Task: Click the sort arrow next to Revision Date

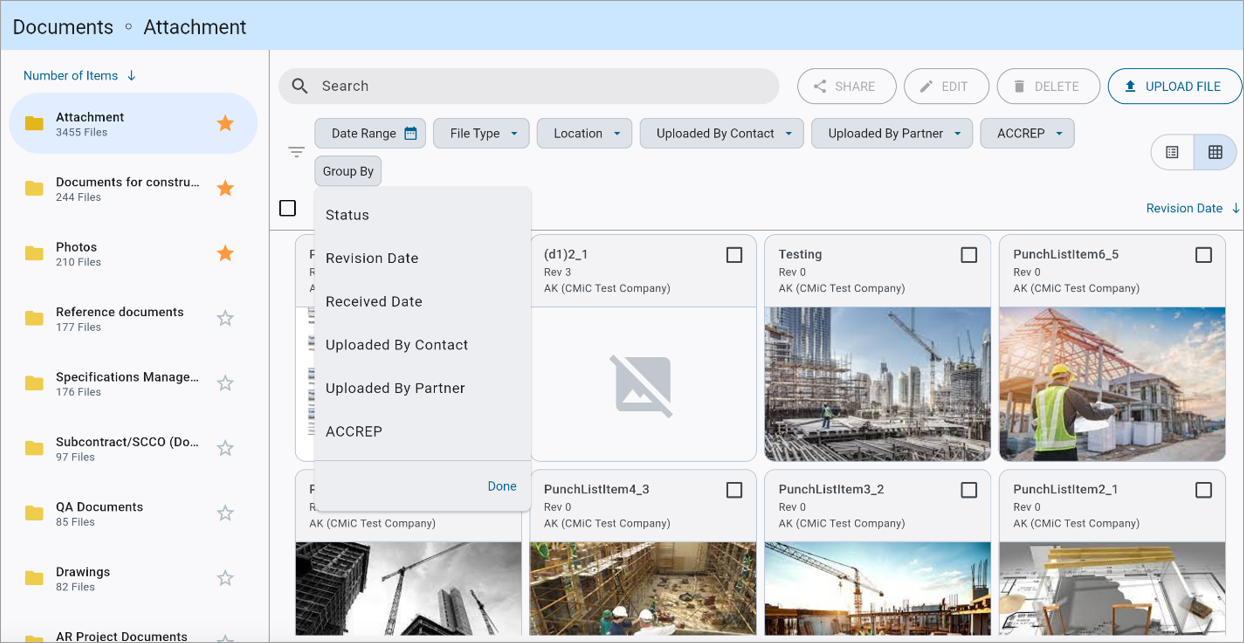Action: [x=1236, y=208]
